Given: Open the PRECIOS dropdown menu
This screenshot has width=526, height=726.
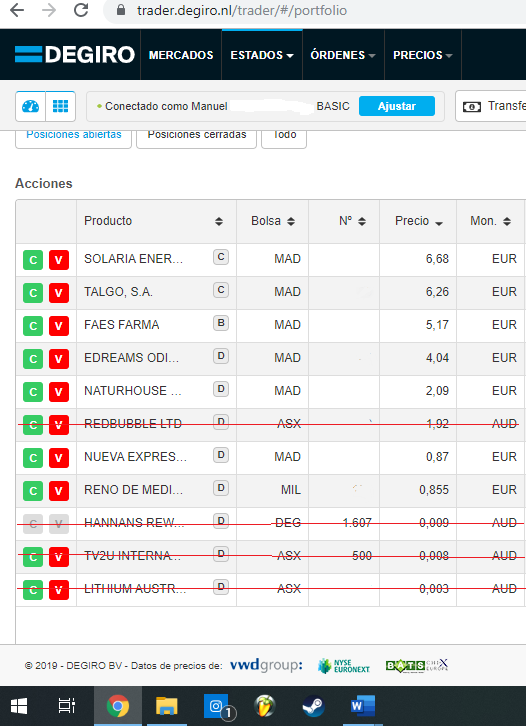Looking at the screenshot, I should (x=423, y=55).
